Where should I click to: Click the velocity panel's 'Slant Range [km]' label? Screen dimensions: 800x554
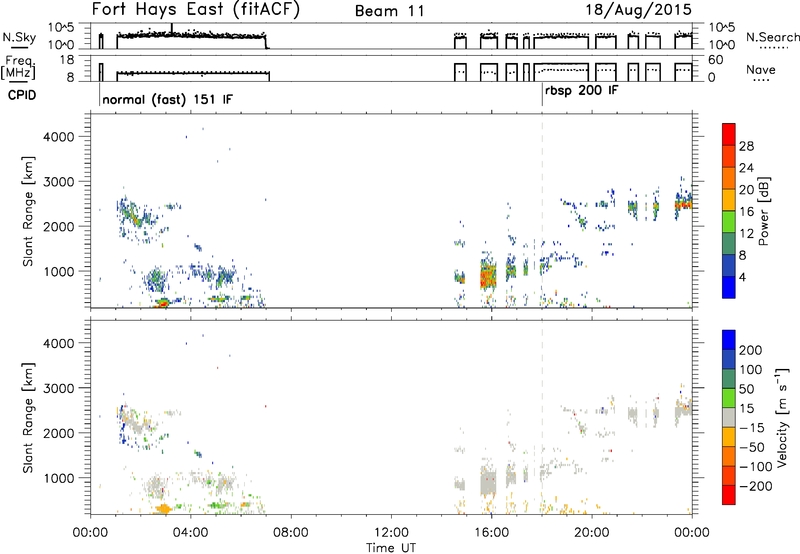28,418
